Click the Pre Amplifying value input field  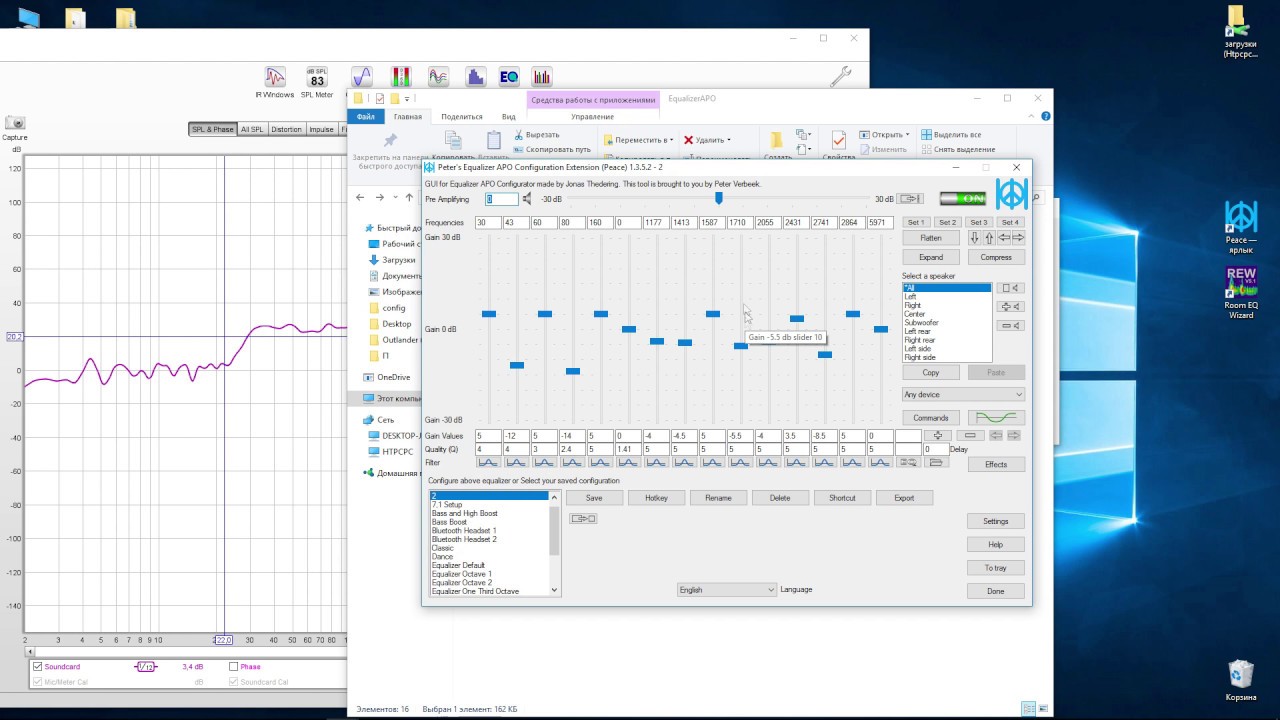[502, 199]
